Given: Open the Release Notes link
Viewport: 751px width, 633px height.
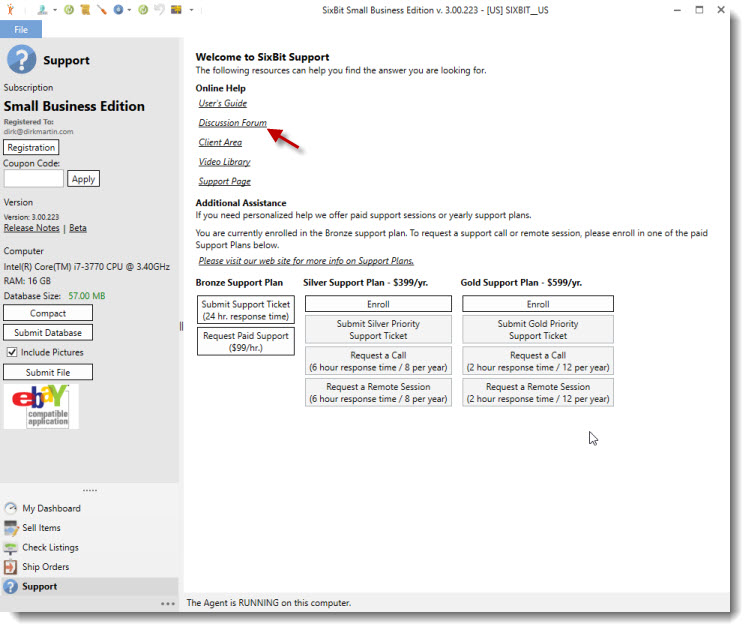Looking at the screenshot, I should [x=32, y=228].
